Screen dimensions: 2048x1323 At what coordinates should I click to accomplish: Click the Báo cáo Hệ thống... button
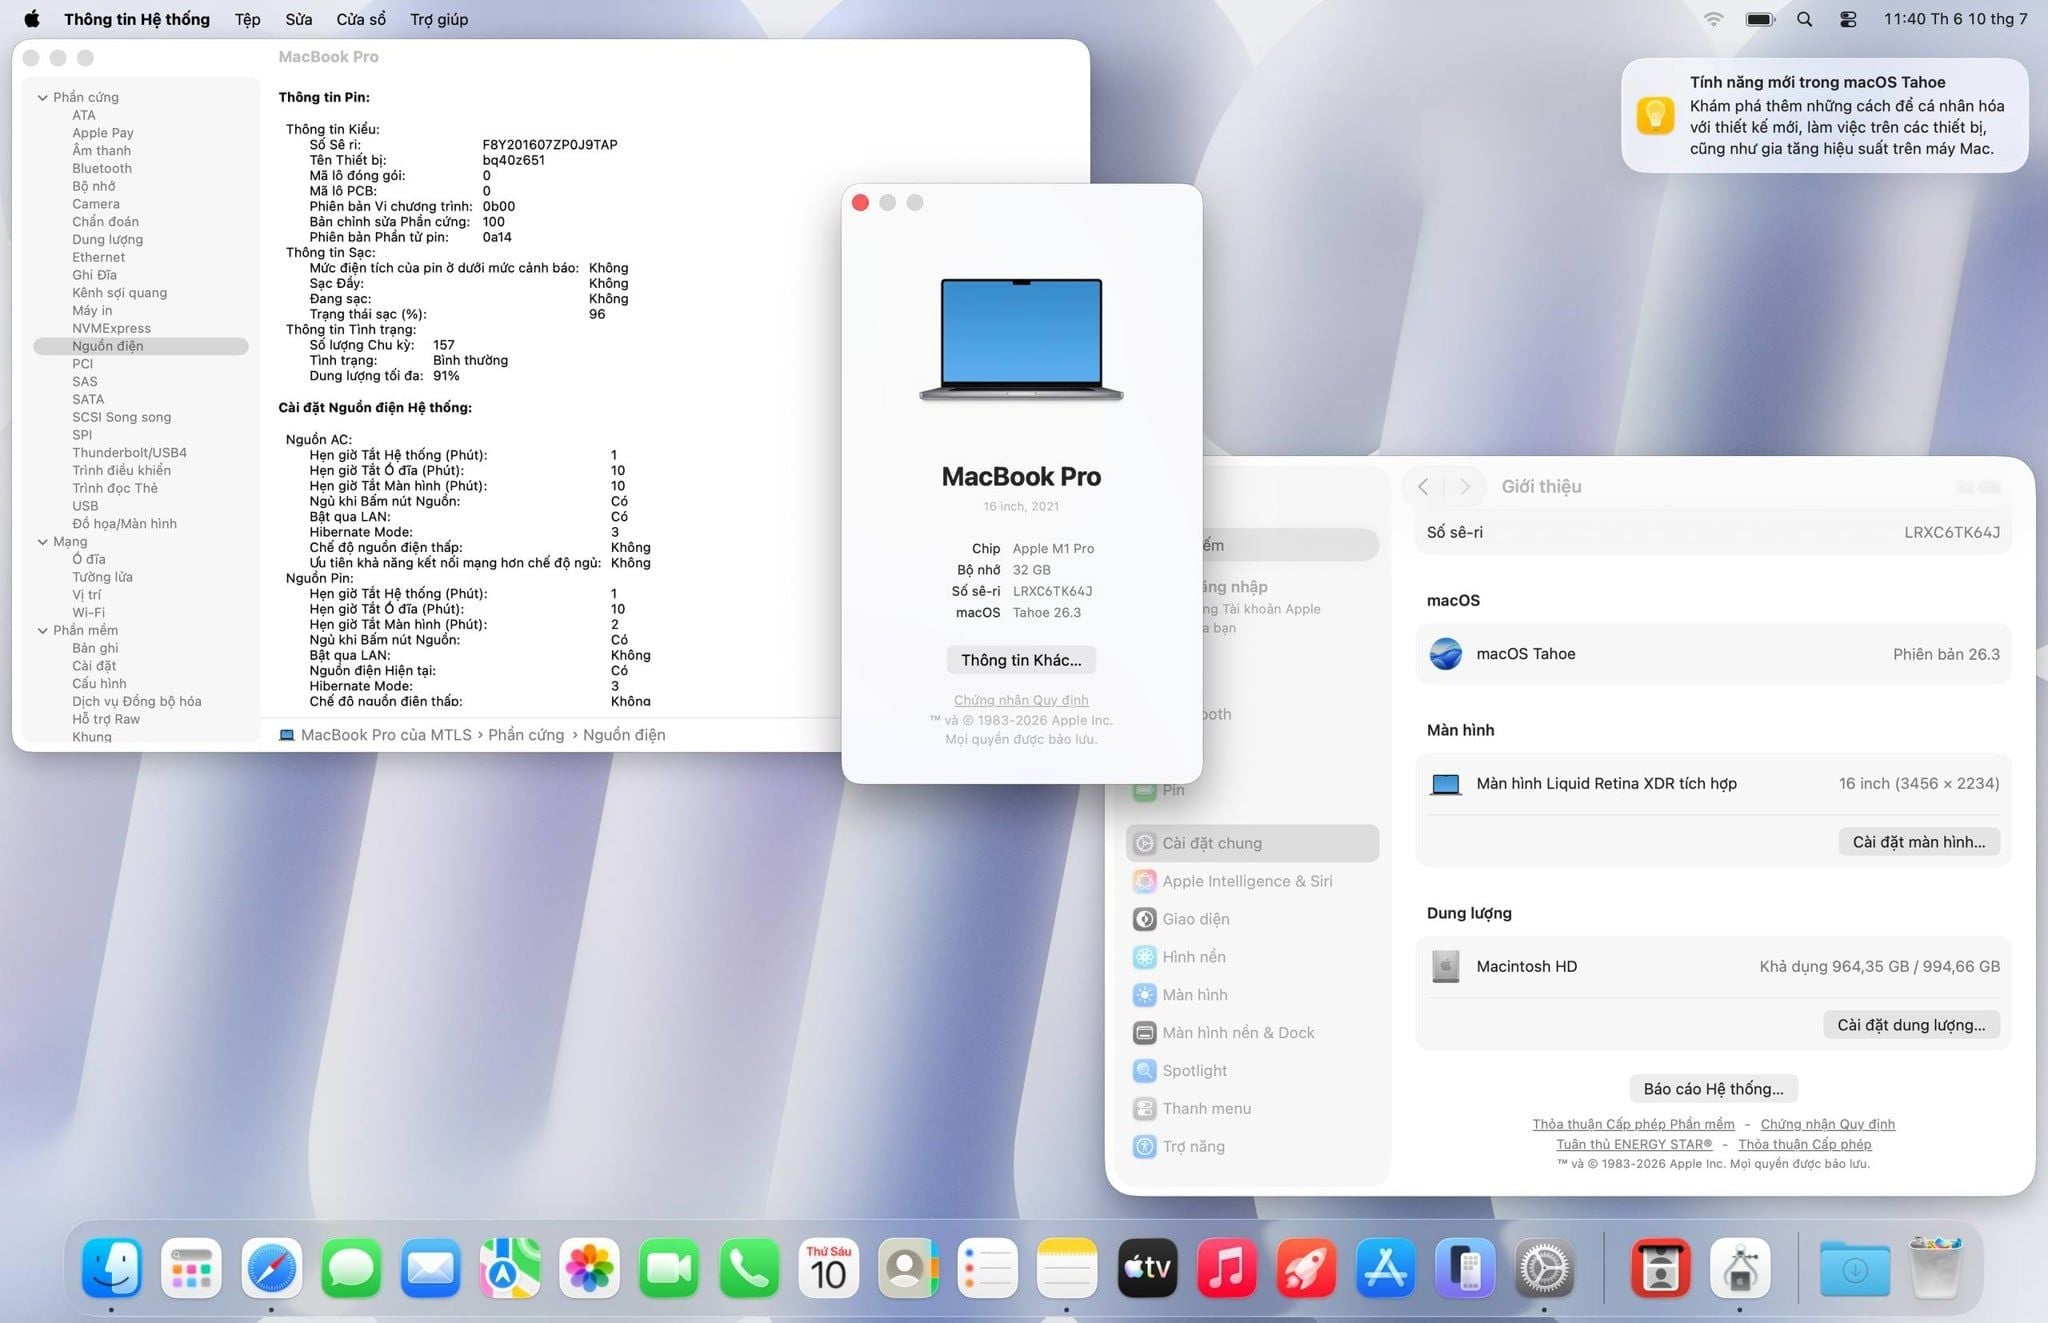coord(1713,1089)
